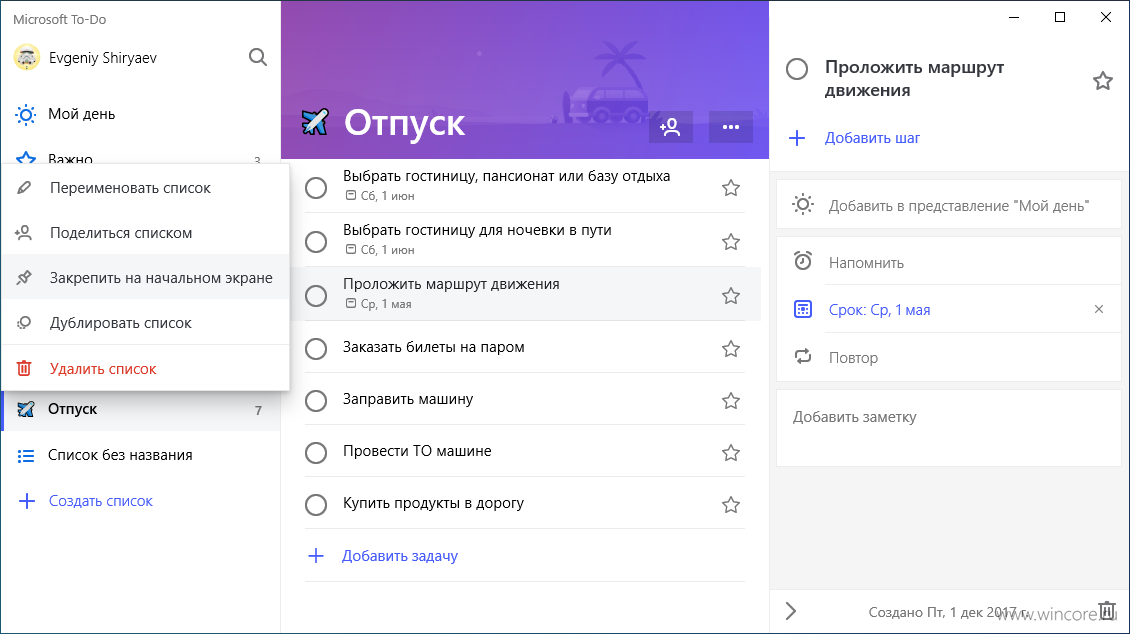This screenshot has width=1130, height=634.
Task: Click the count '7' beside Отпуск
Action: [x=258, y=411]
